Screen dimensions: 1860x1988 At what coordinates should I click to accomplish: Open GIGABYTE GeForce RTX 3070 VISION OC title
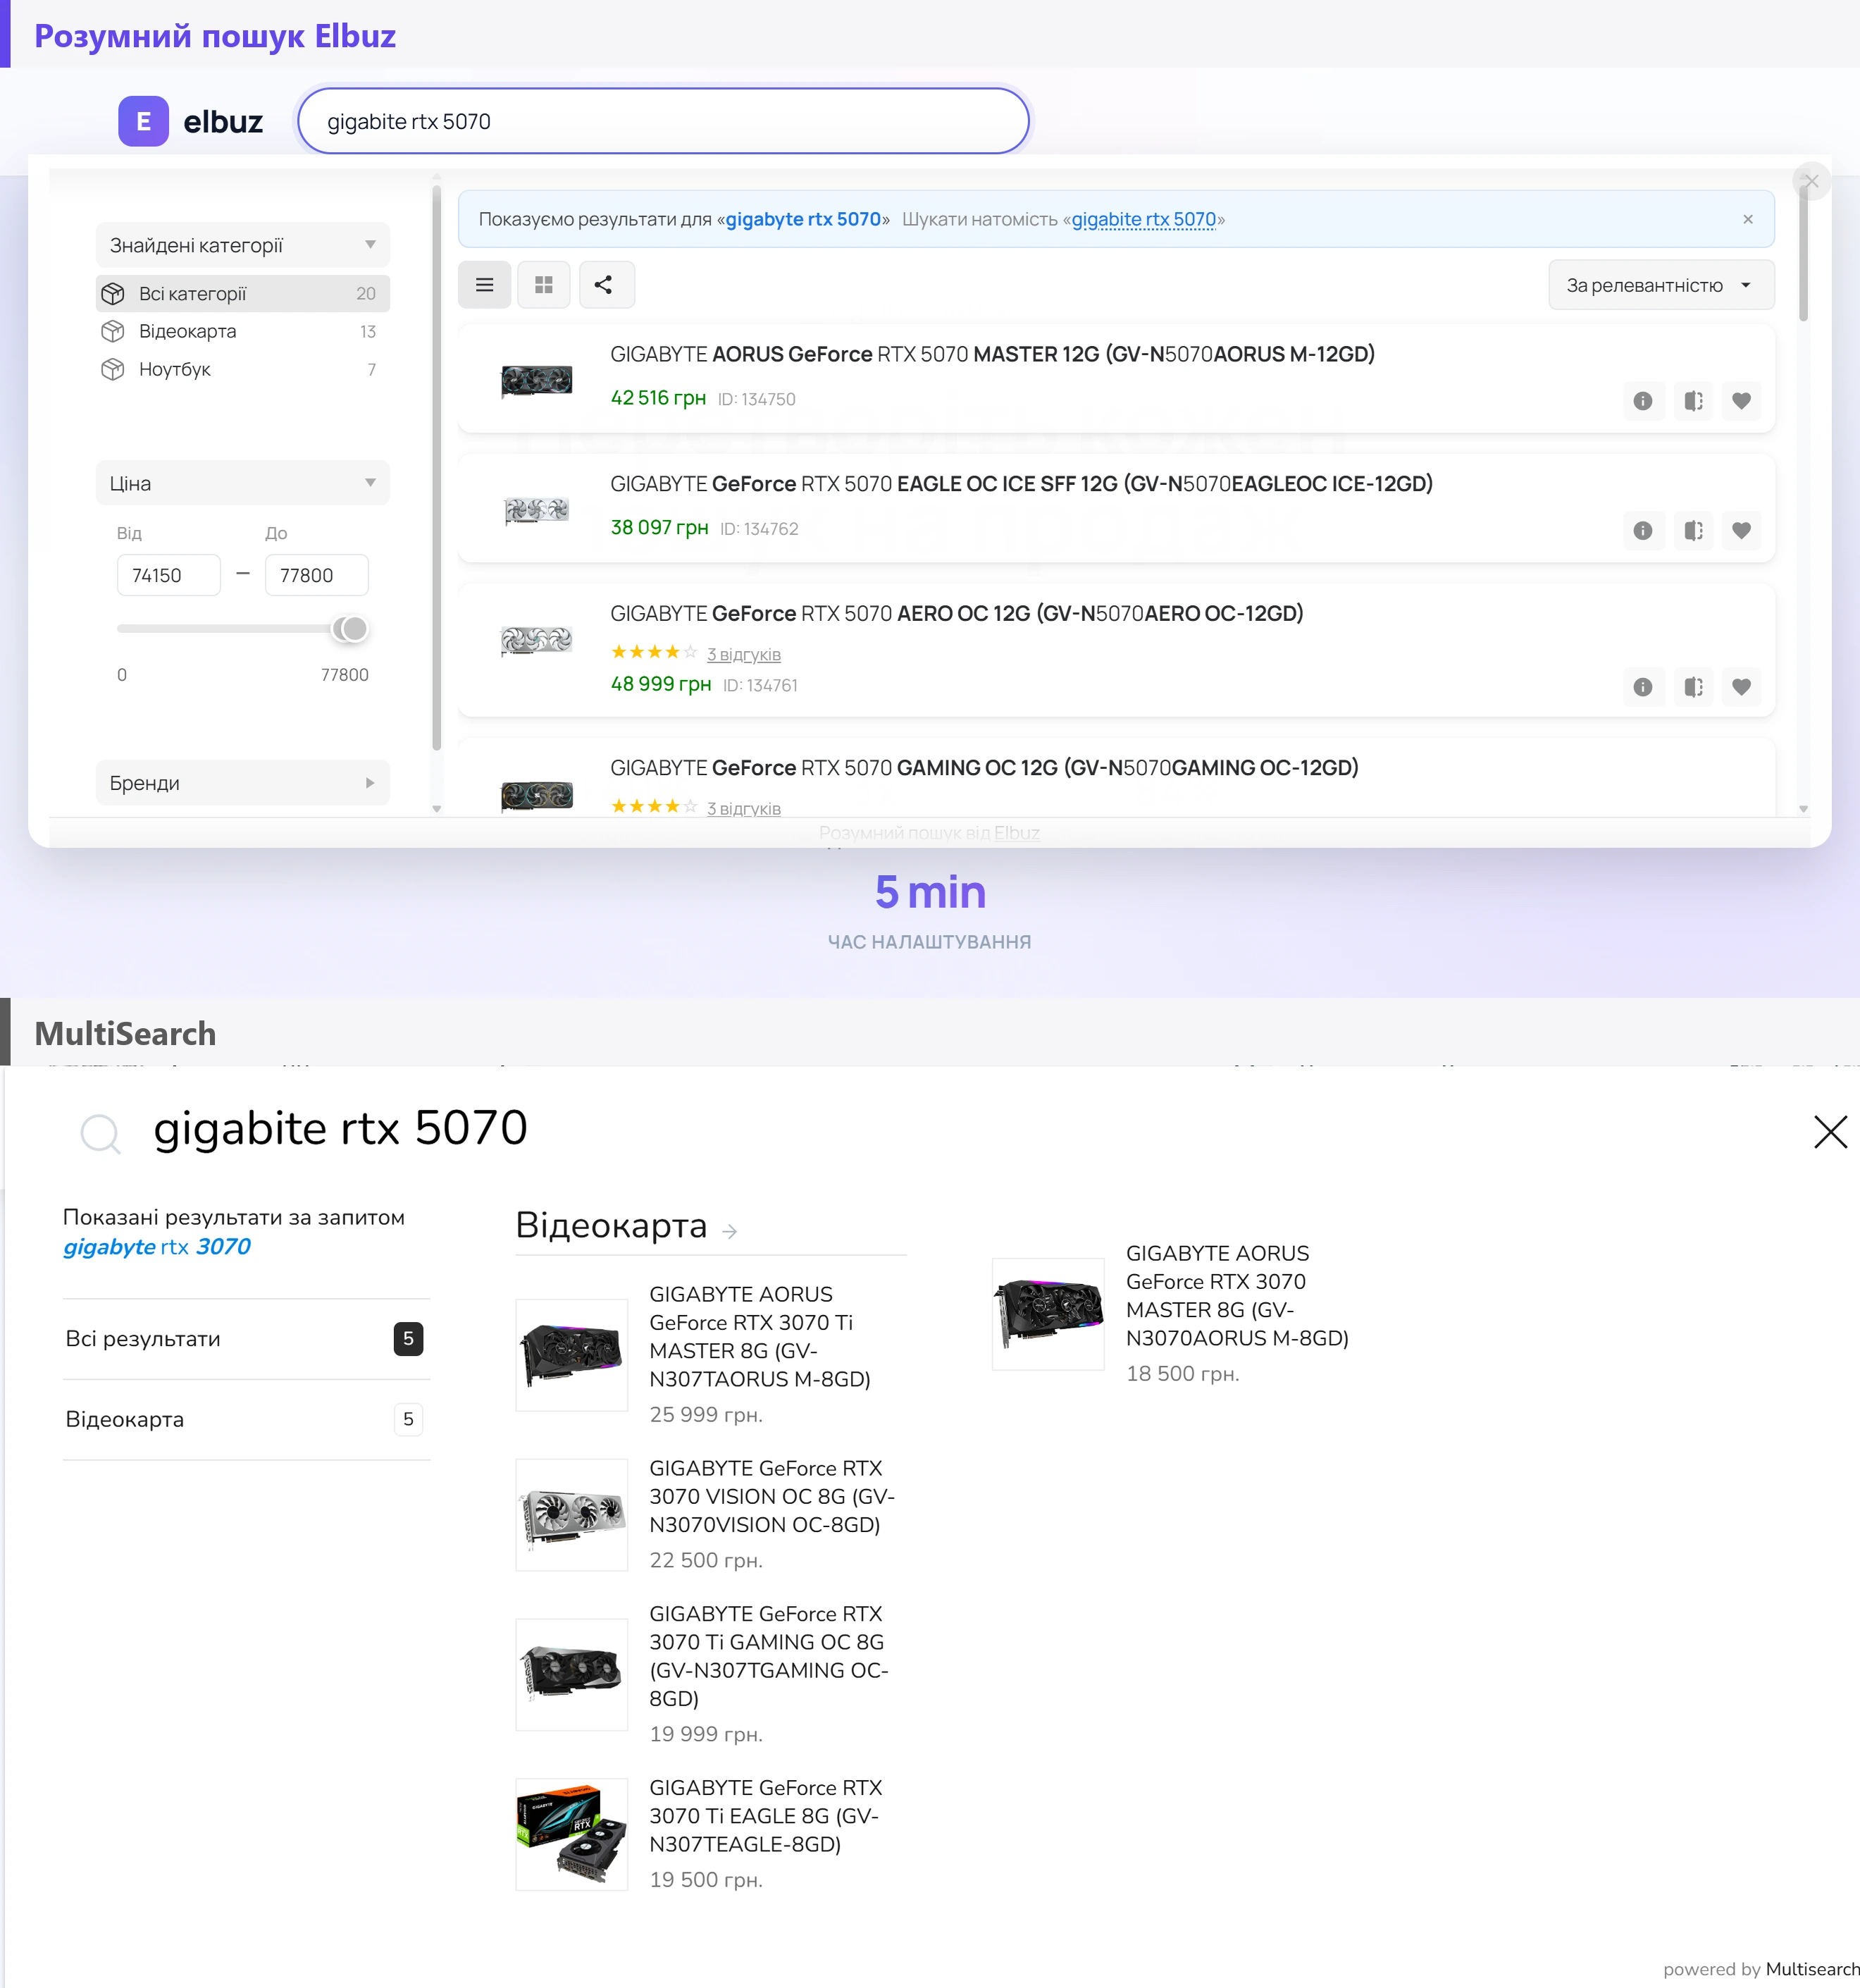click(772, 1497)
